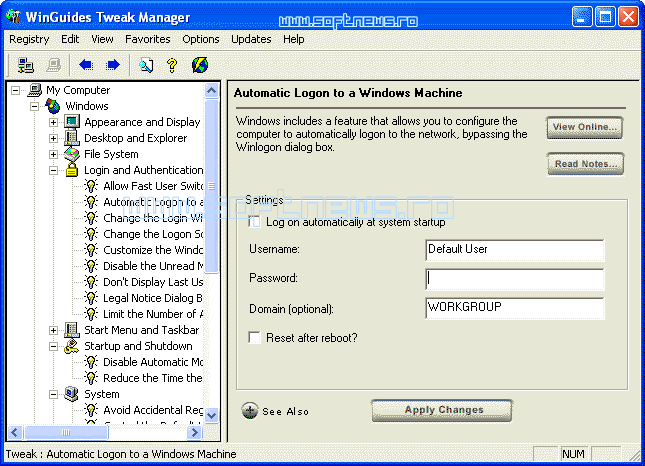The image size is (645, 466).
Task: Open the Options menu
Action: [201, 39]
